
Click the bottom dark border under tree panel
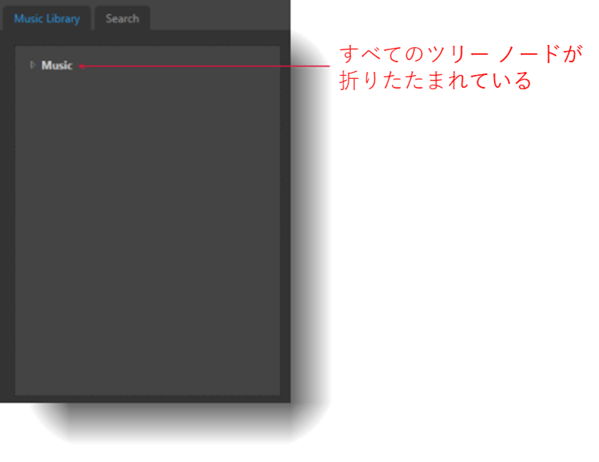(x=145, y=399)
